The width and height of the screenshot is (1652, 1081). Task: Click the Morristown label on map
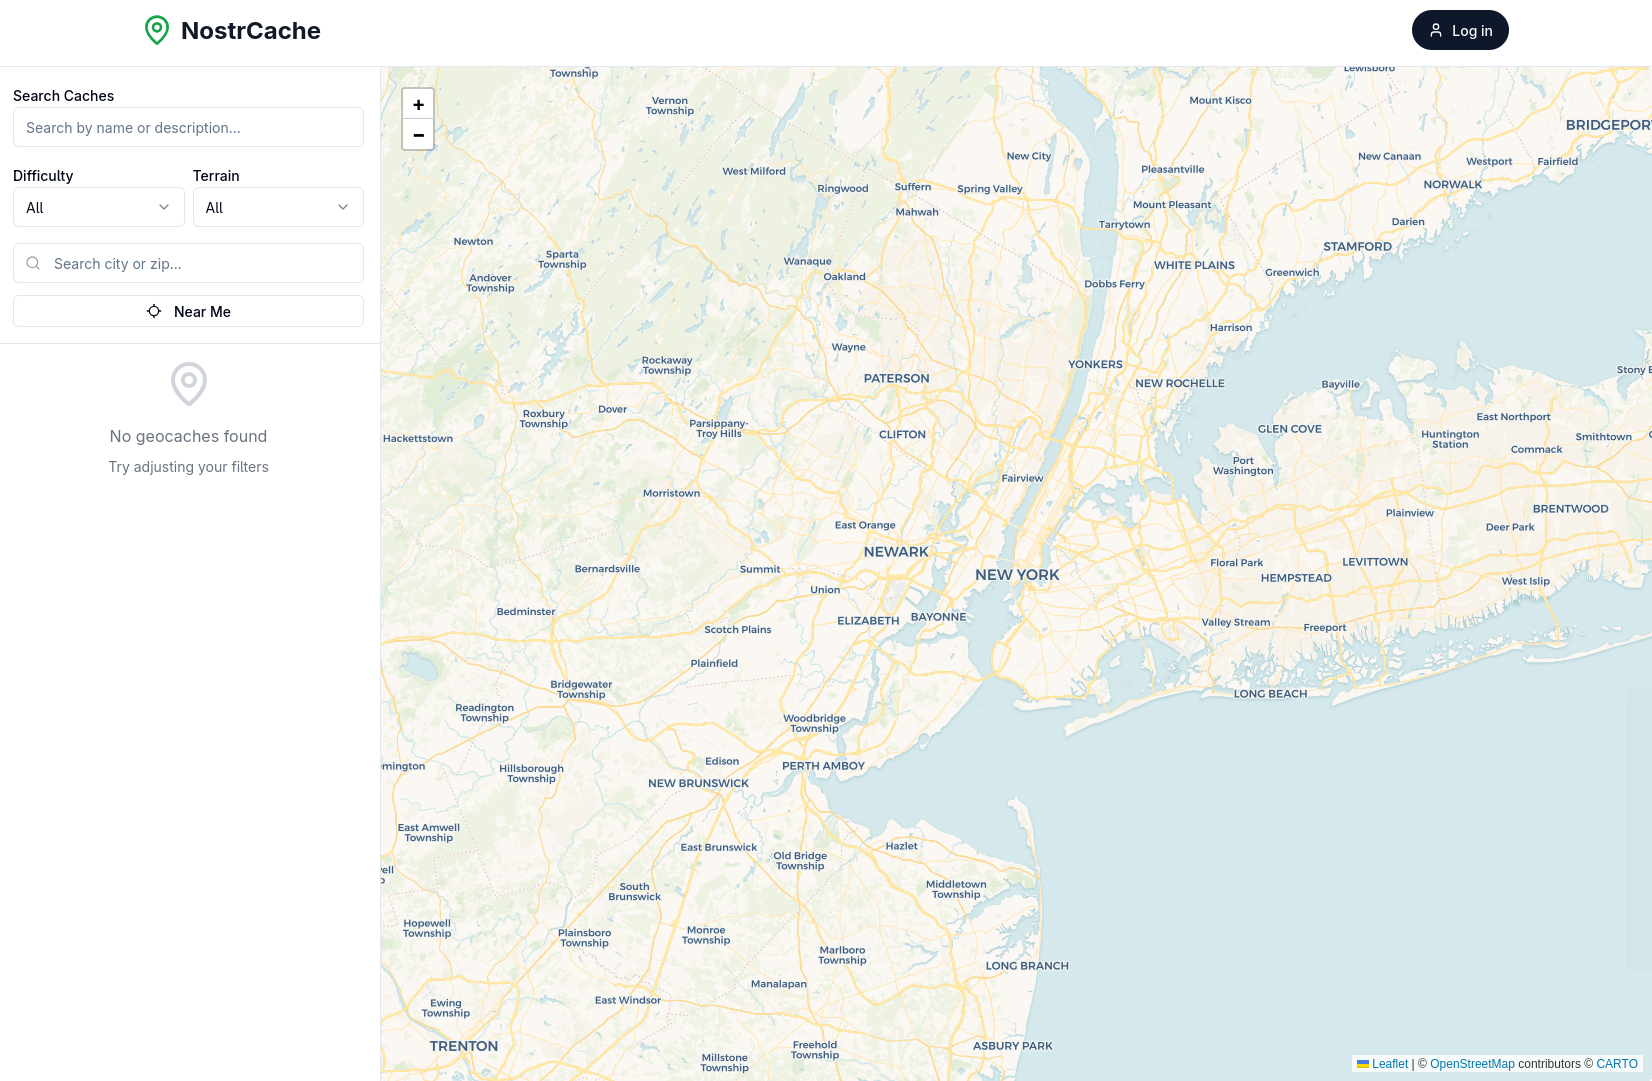[x=671, y=494]
